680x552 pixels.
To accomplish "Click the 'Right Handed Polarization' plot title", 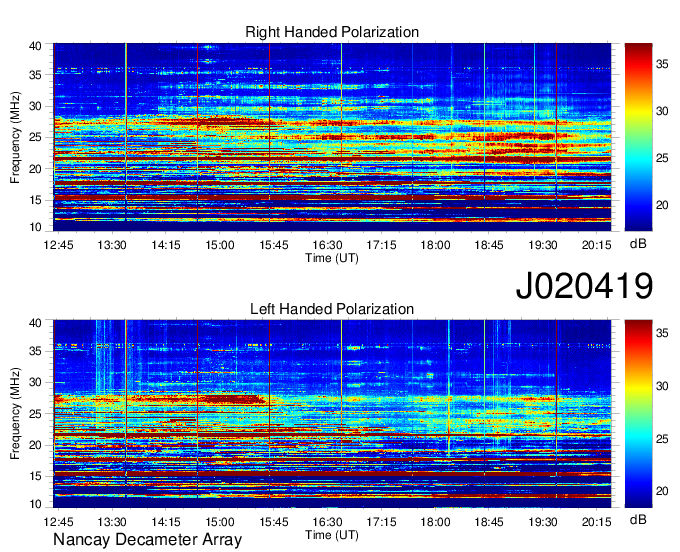I will pyautogui.click(x=332, y=32).
